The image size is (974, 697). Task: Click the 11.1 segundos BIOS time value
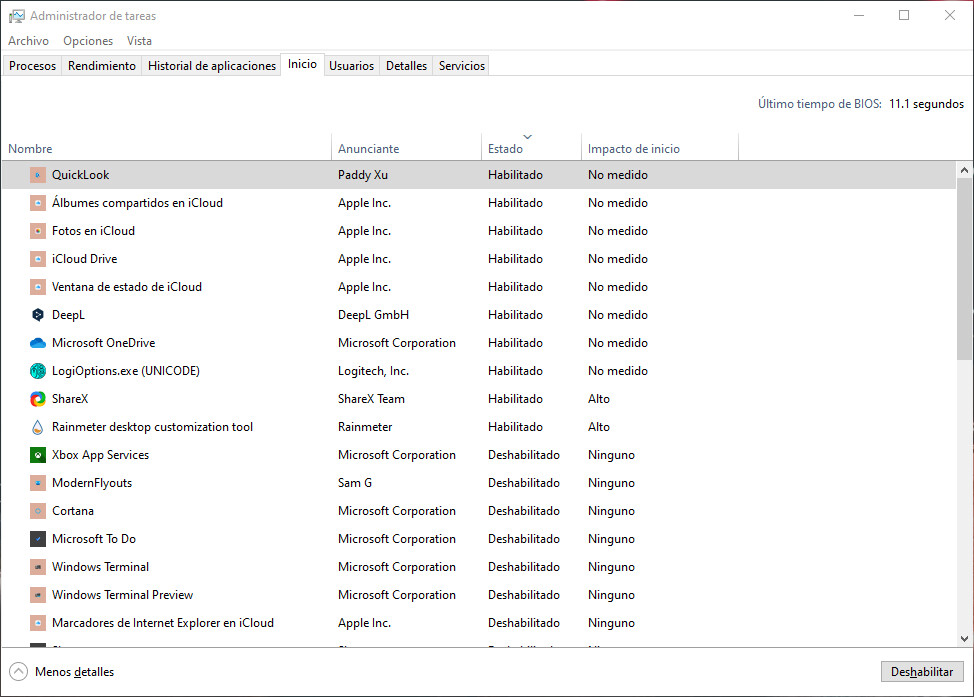point(926,104)
